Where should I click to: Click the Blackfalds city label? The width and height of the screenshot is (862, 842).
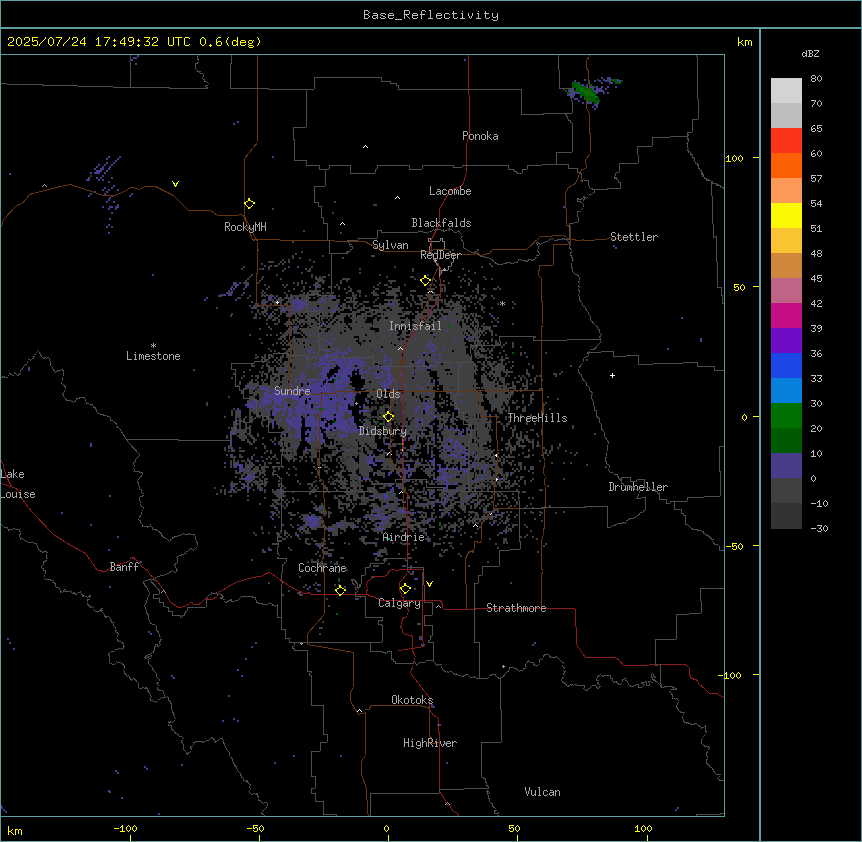point(441,223)
